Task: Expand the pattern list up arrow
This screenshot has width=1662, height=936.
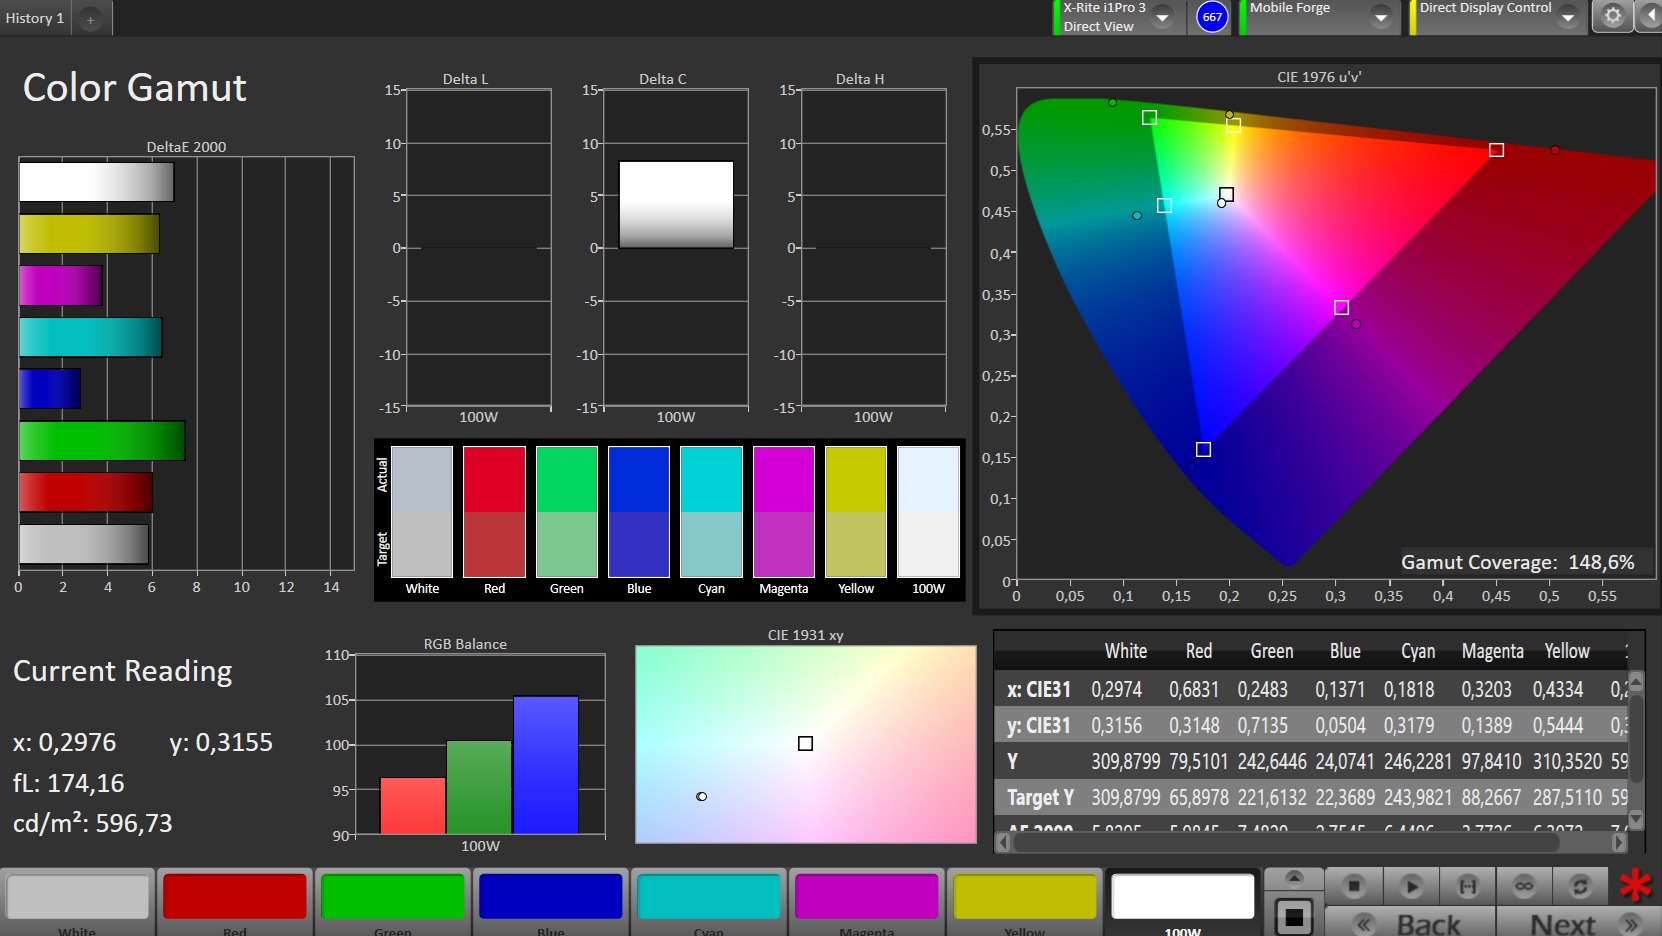Action: (x=1294, y=878)
